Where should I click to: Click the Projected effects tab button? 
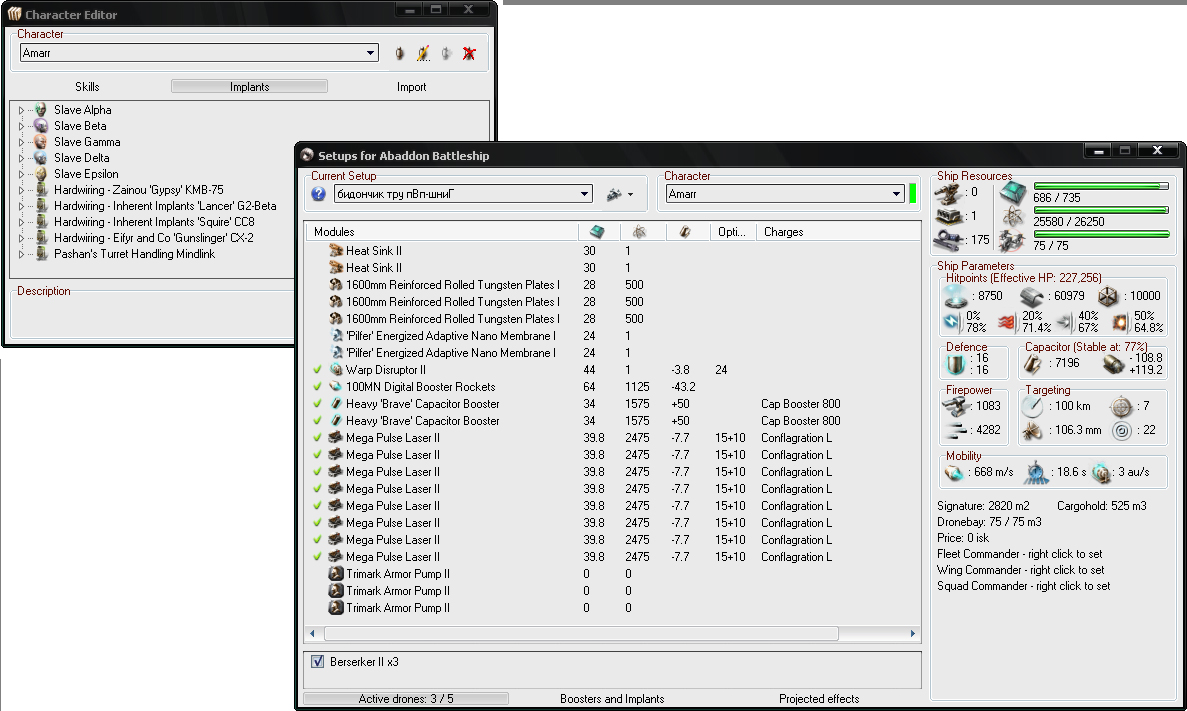(818, 699)
